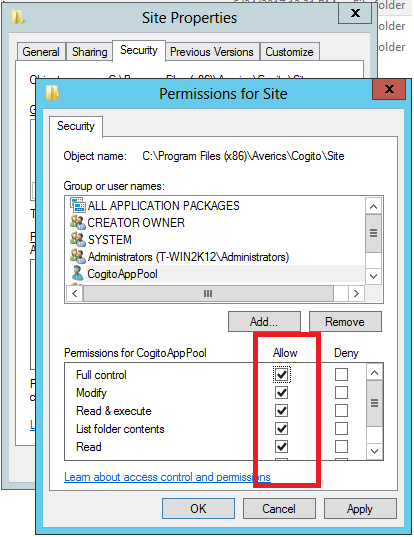Click up arrow of user list scrollbar
Image resolution: width=414 pixels, height=537 pixels.
(x=373, y=207)
